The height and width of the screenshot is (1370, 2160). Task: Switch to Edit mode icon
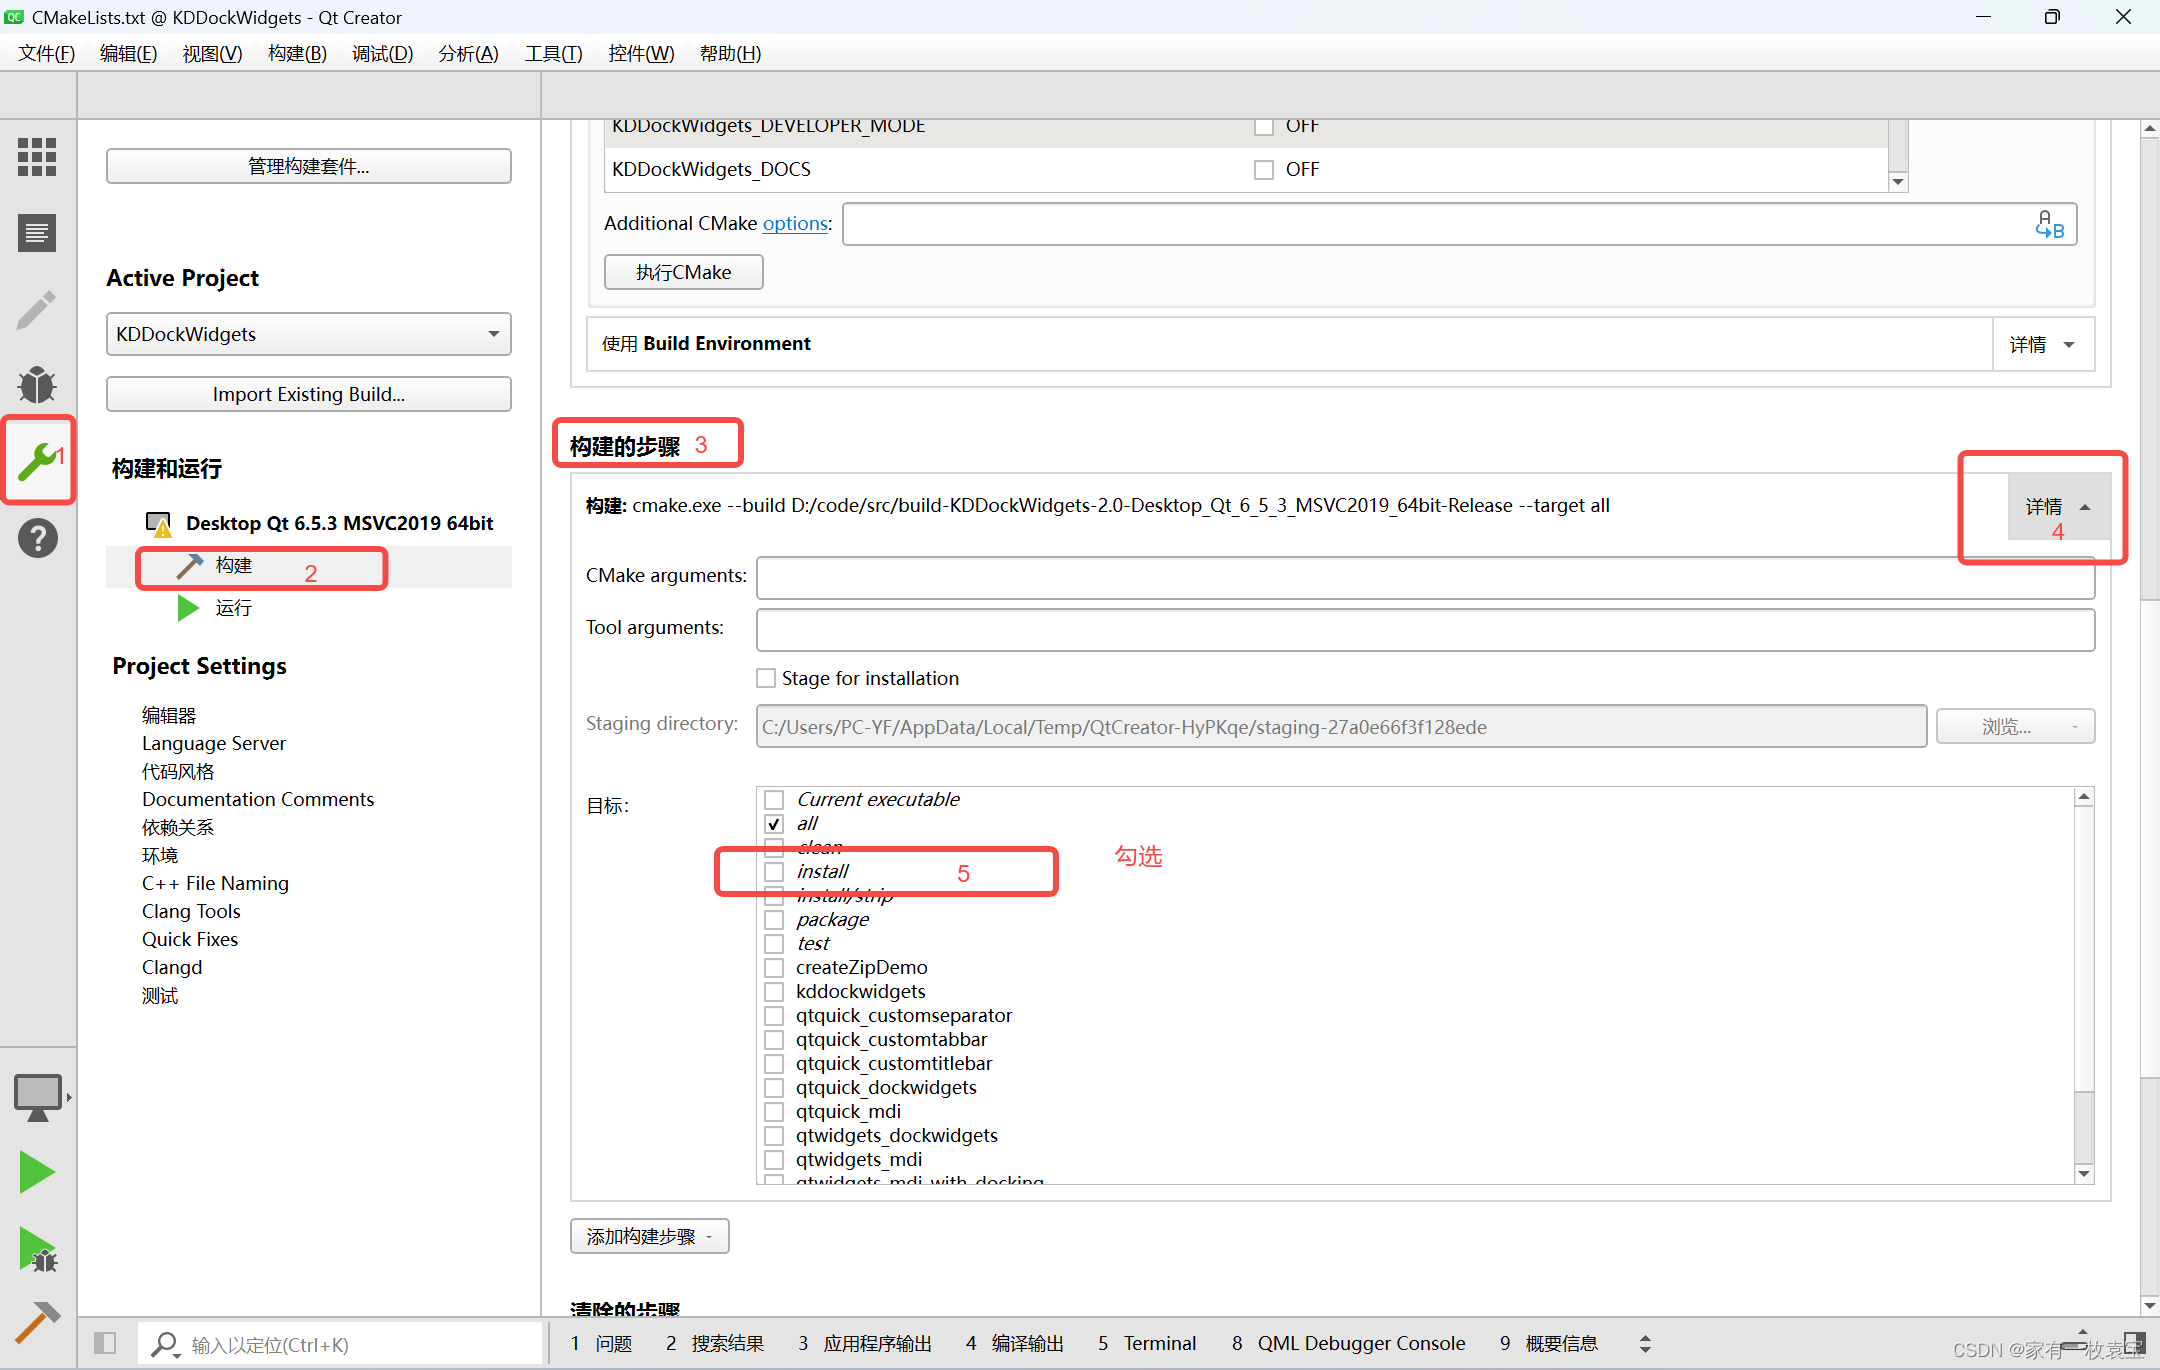click(37, 233)
